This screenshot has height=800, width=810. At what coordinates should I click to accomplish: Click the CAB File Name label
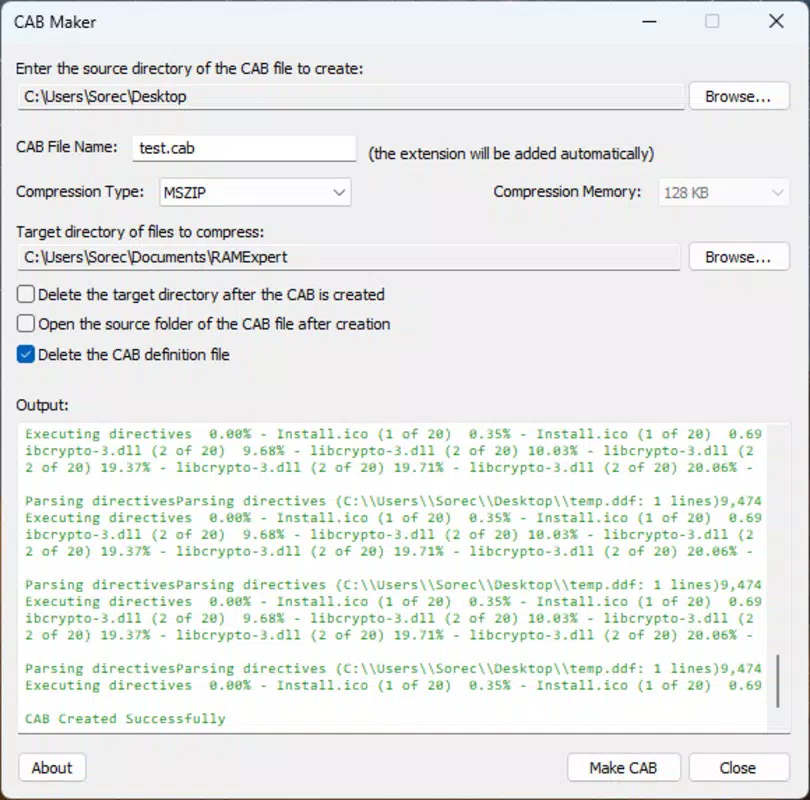pyautogui.click(x=67, y=147)
